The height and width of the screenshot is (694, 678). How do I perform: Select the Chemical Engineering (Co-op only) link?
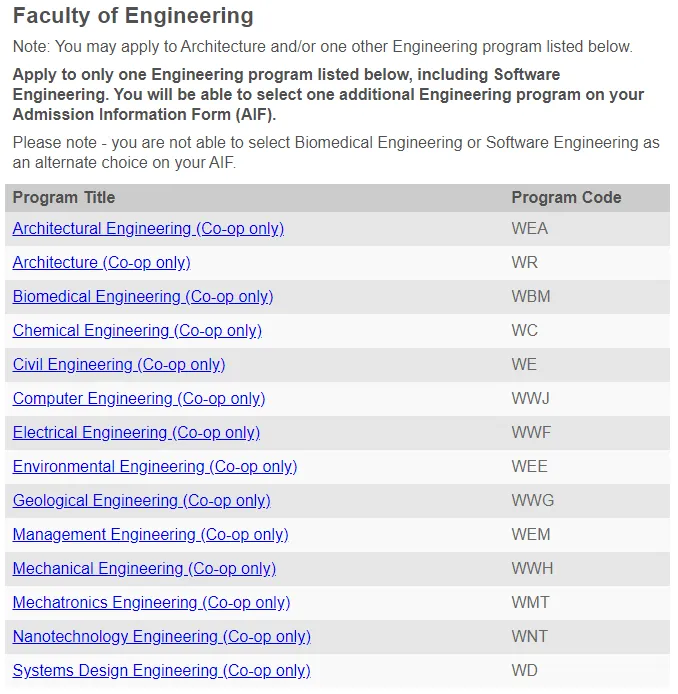137,331
